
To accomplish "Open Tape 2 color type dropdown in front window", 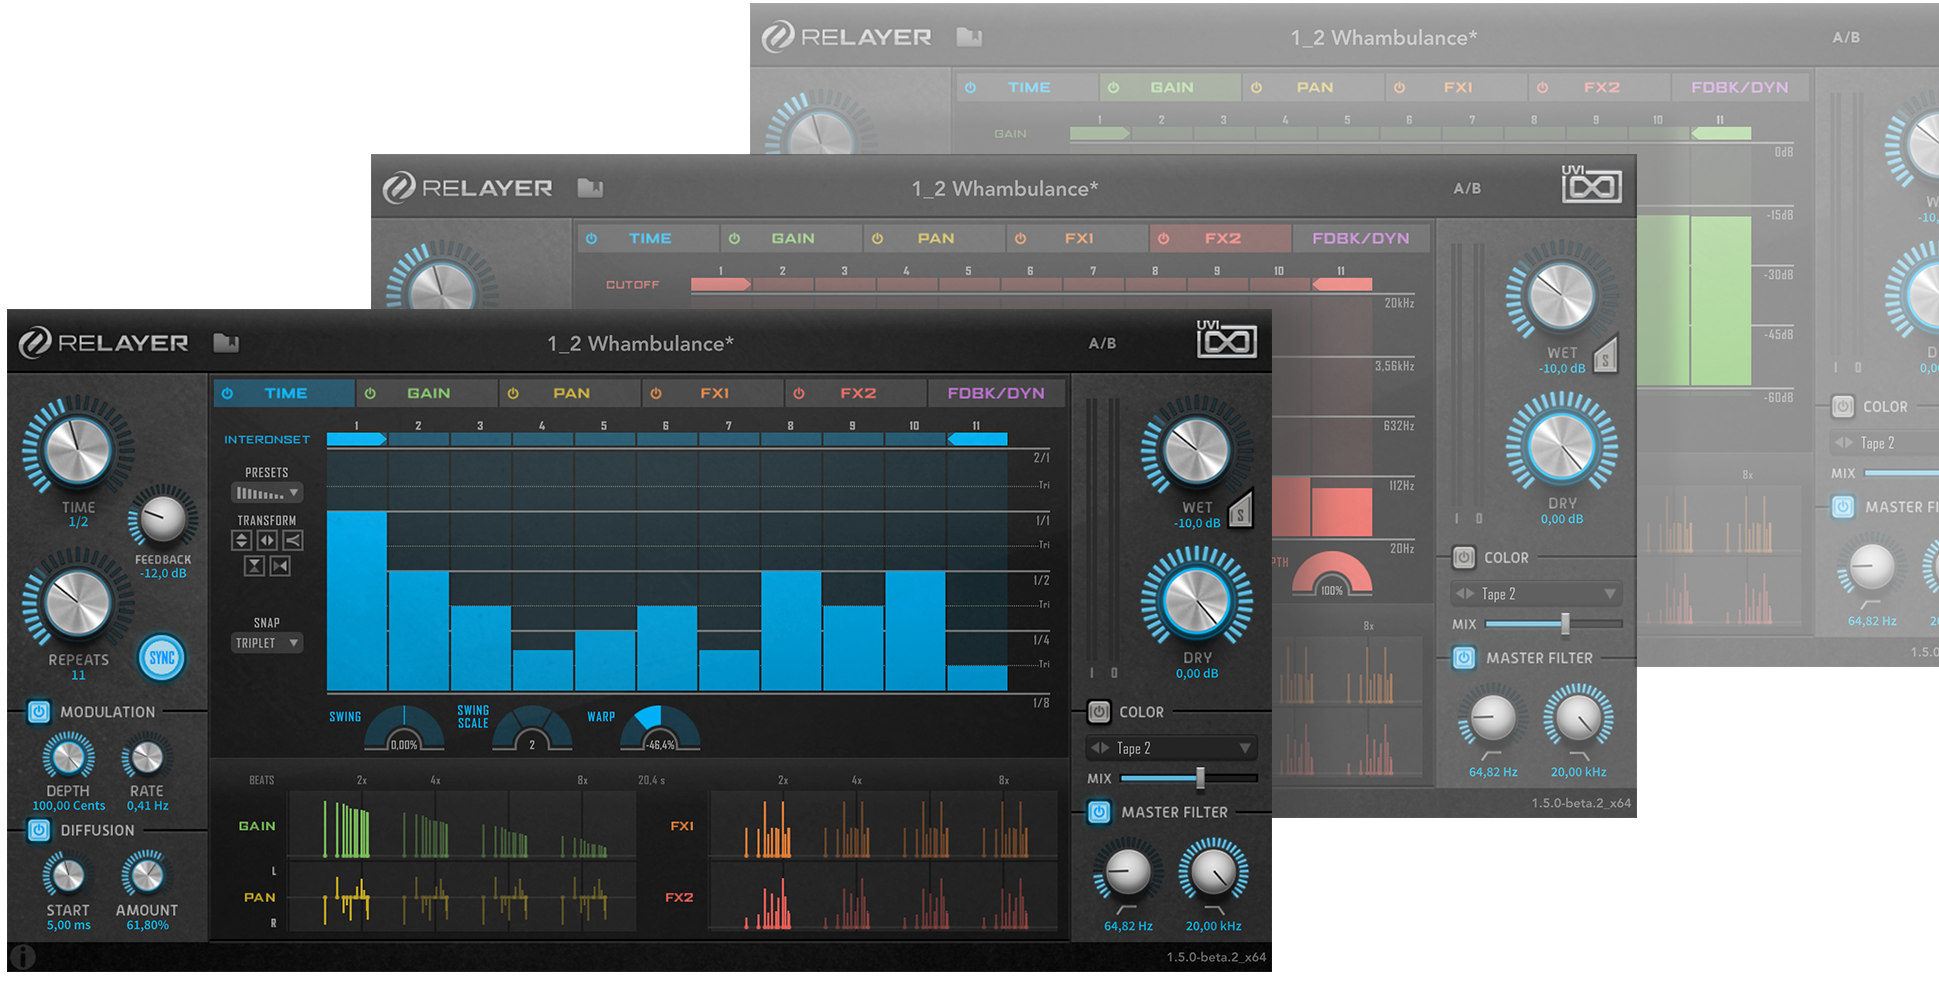I will (x=1172, y=748).
